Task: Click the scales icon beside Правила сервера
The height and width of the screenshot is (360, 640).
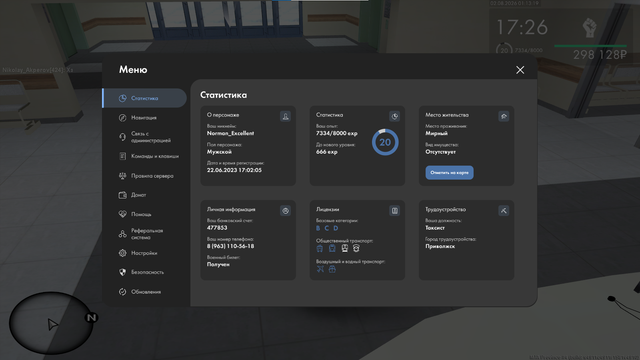Action: [122, 176]
